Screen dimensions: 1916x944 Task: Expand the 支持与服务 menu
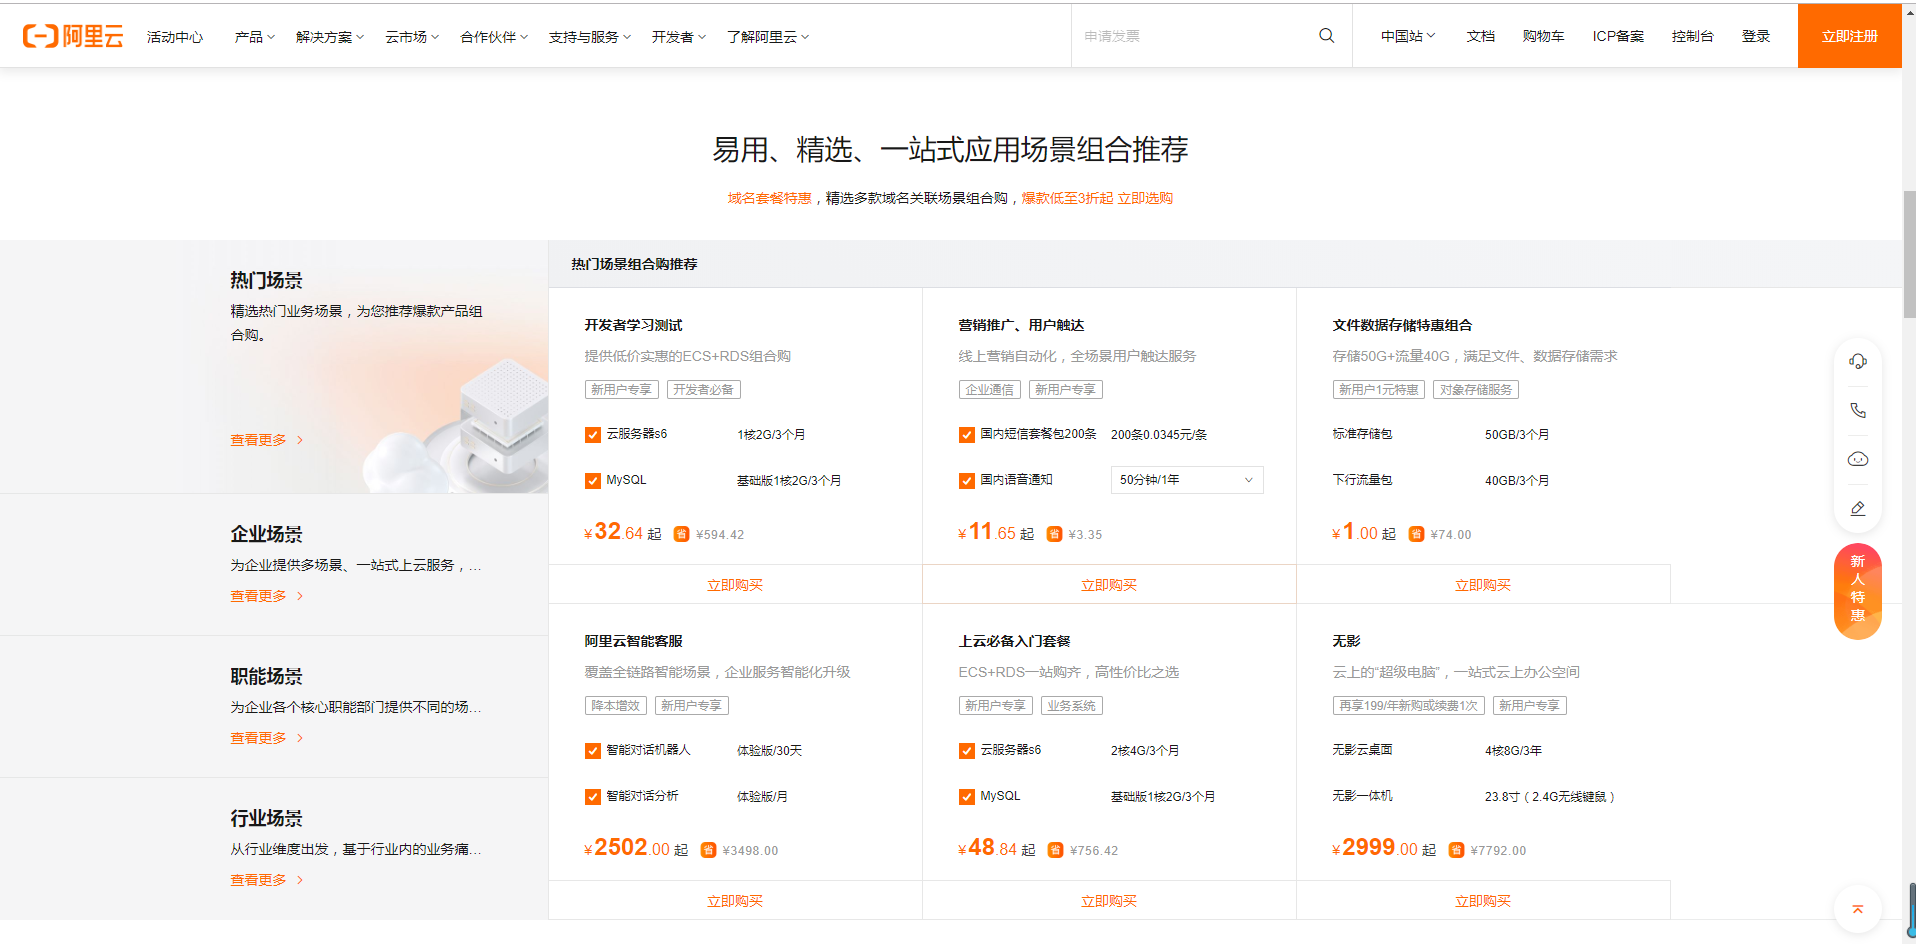click(590, 37)
